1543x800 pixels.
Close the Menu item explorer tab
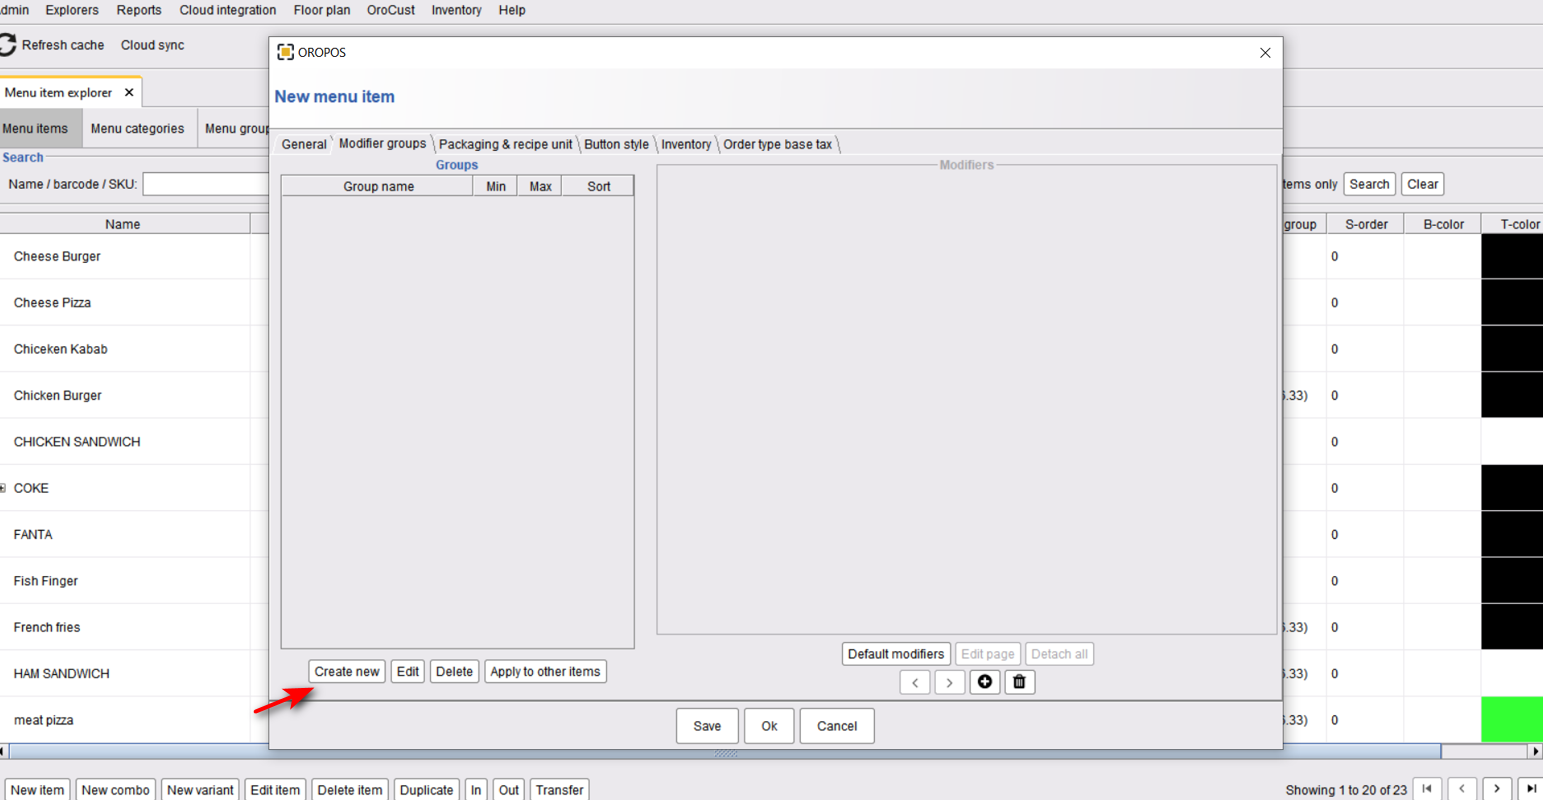tap(129, 92)
